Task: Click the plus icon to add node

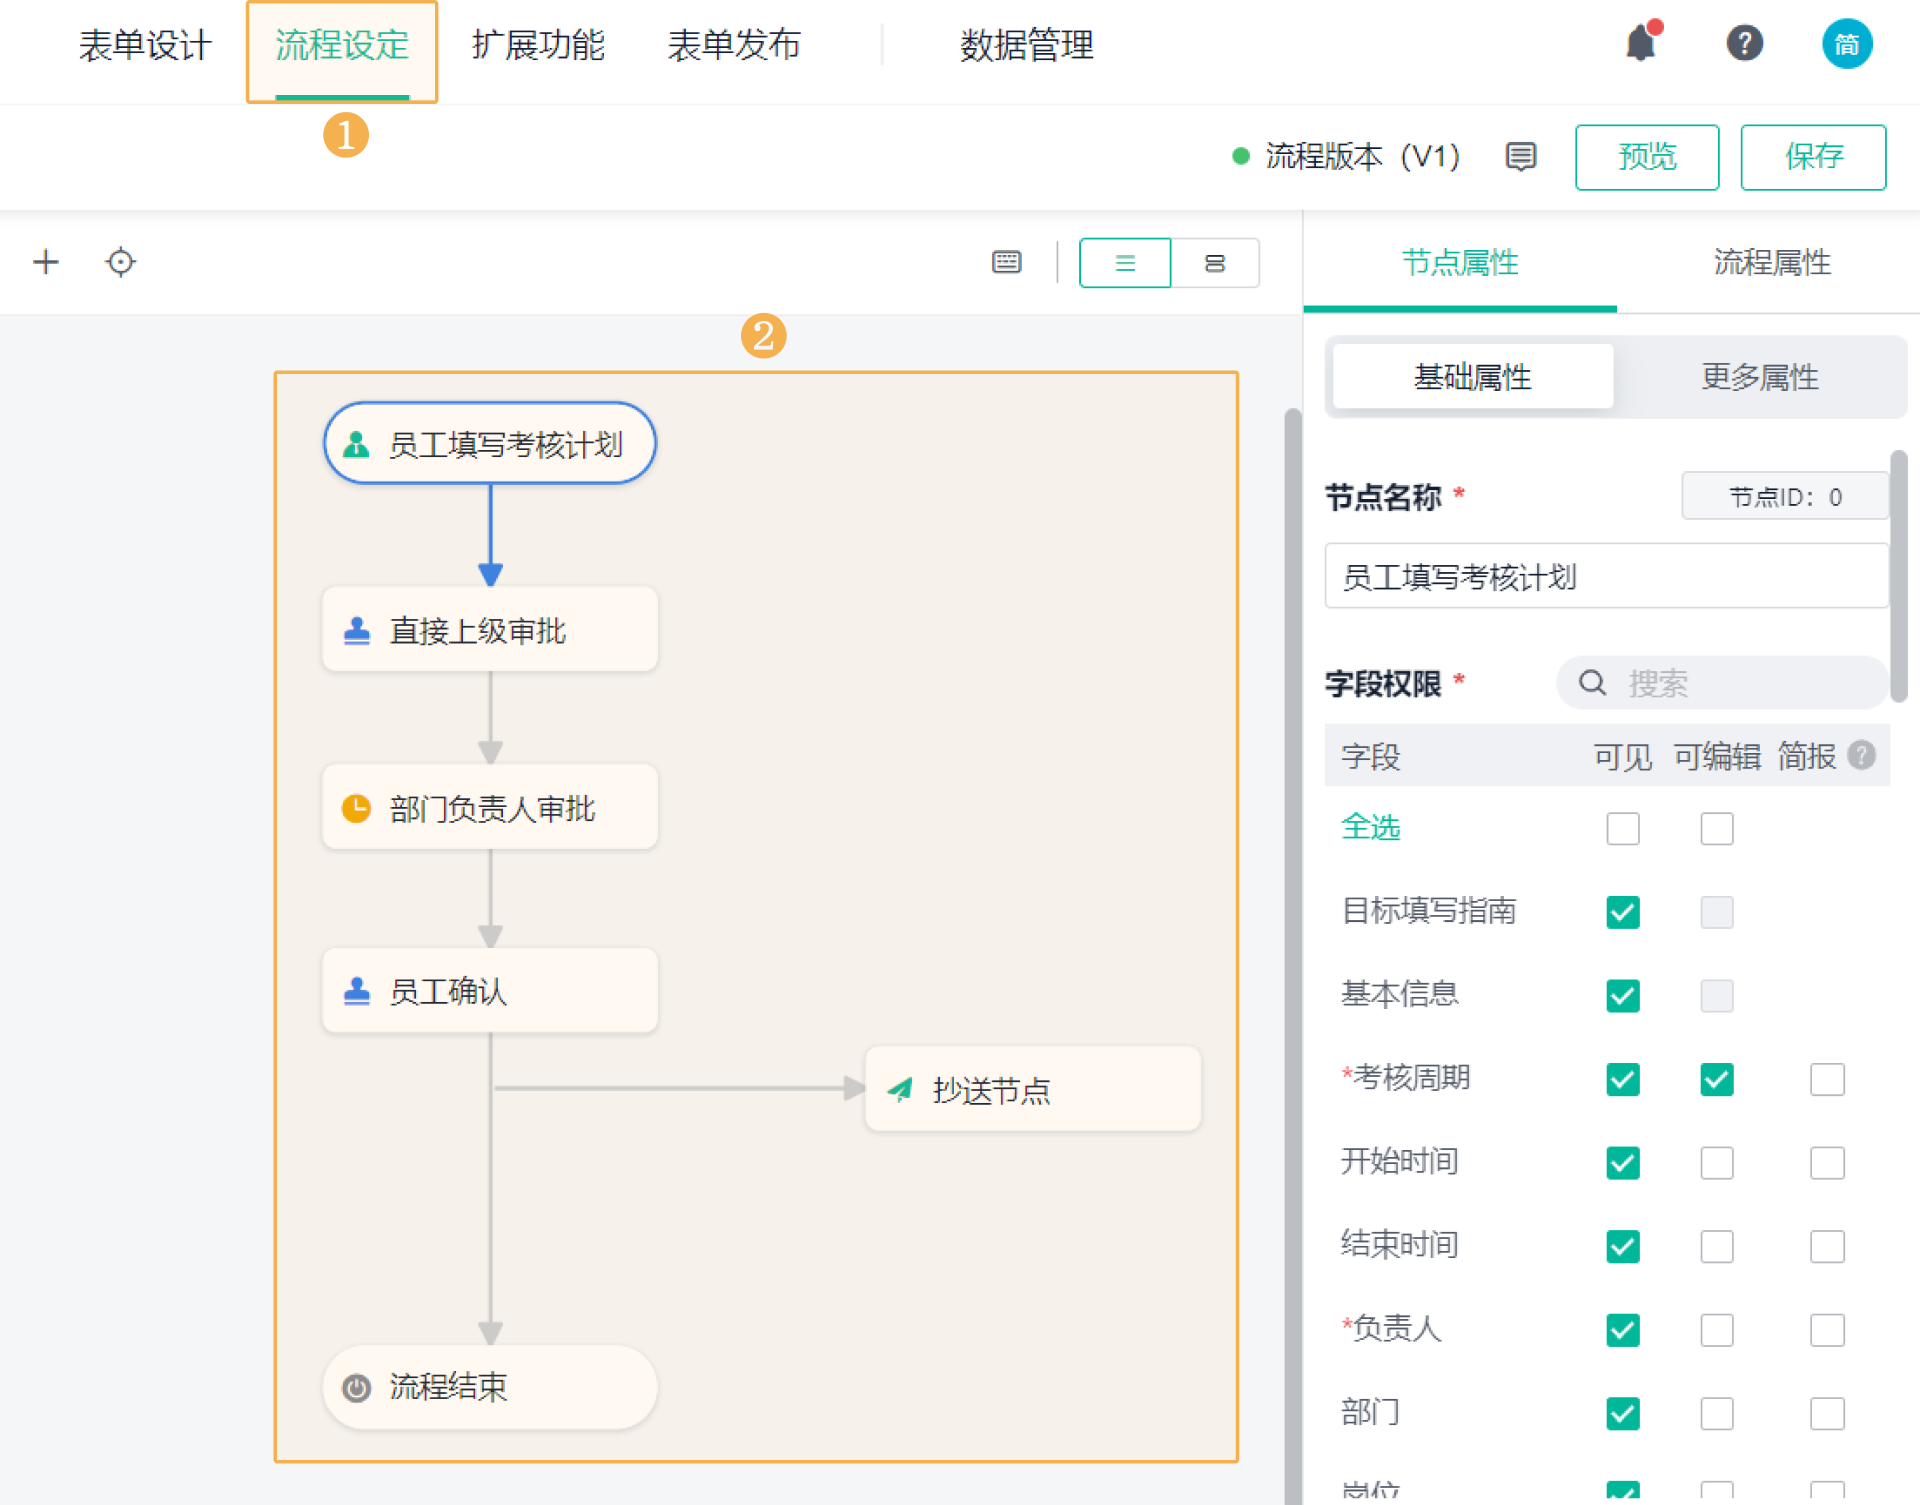Action: pos(46,262)
